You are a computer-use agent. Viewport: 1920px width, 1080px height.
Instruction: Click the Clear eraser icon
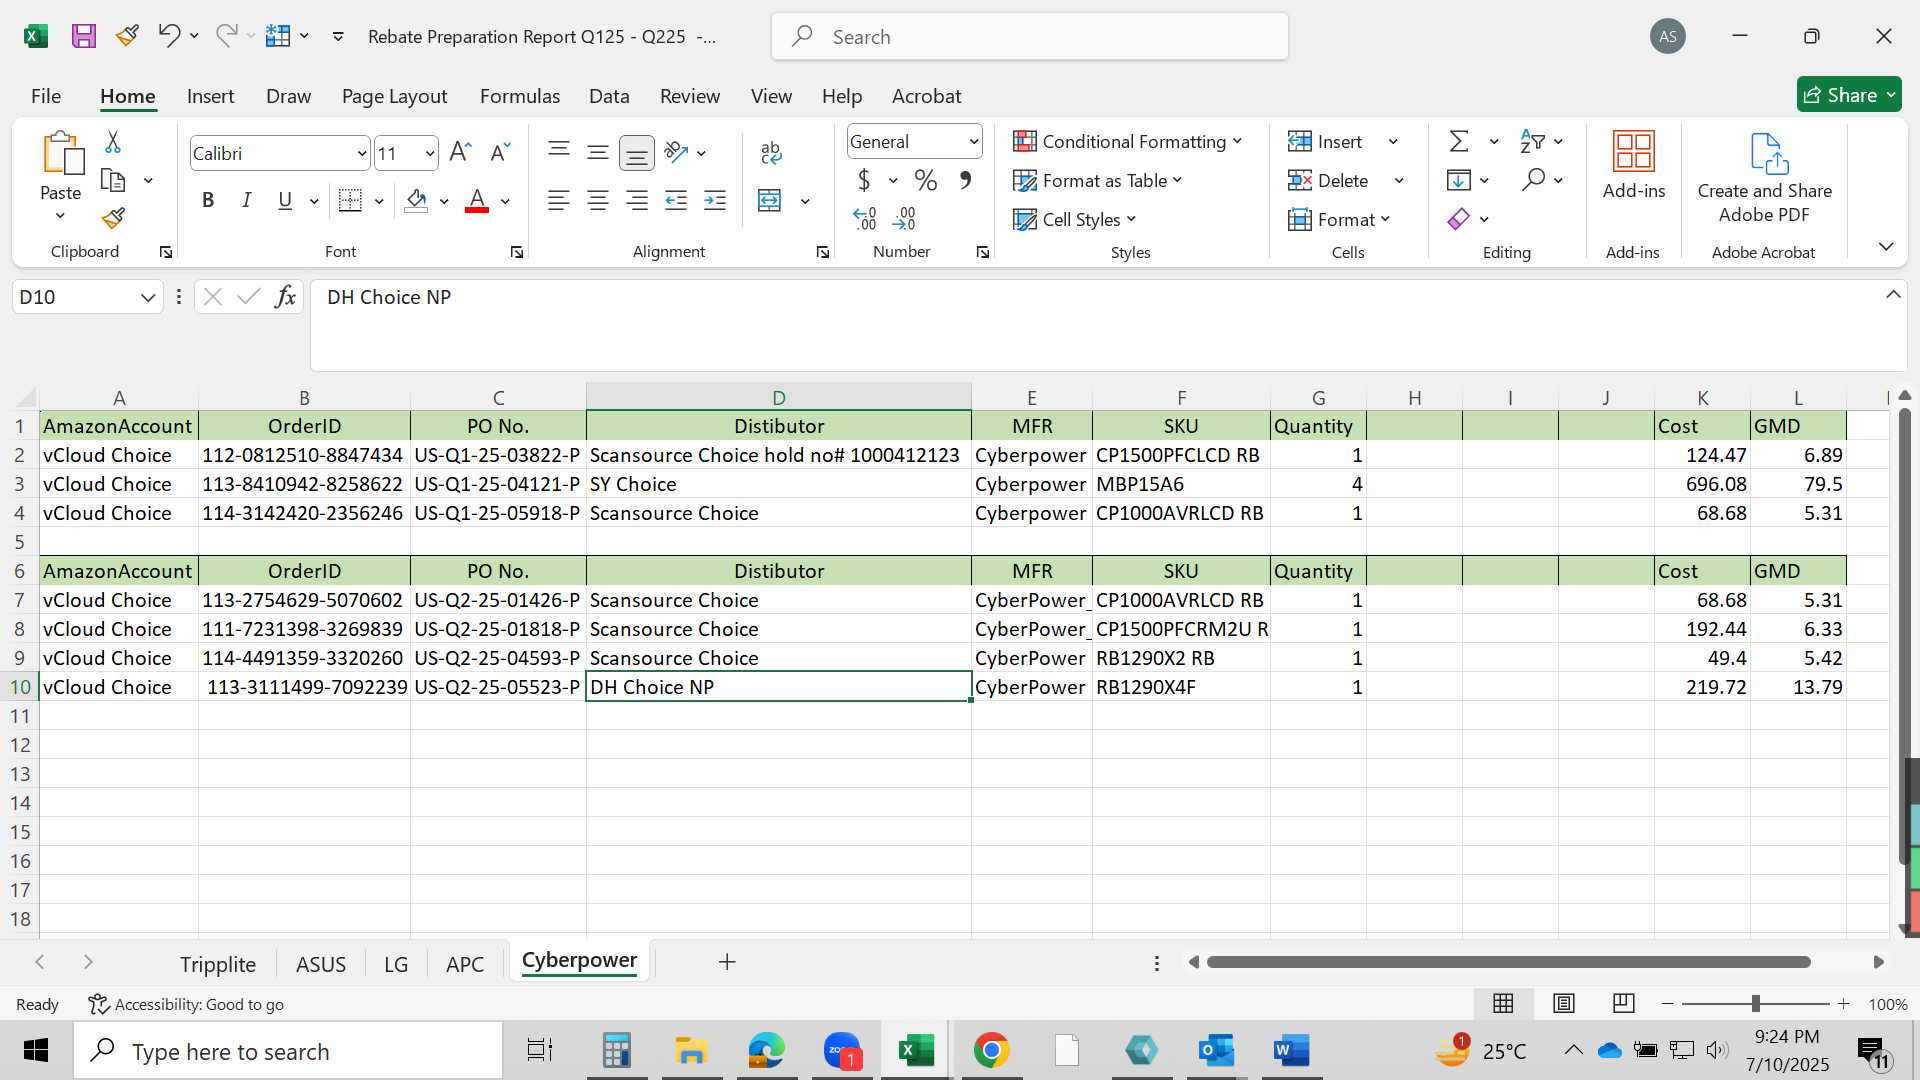click(x=1459, y=219)
